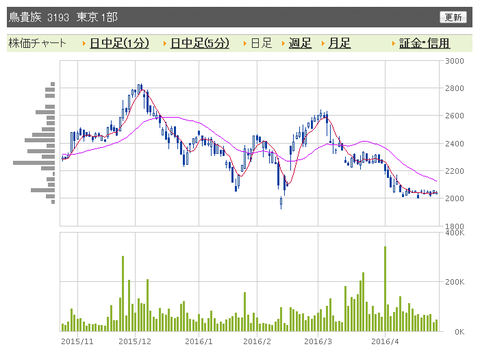Open the 証金・信用 margin info link
Viewport: 480px width, 364px height.
(425, 43)
